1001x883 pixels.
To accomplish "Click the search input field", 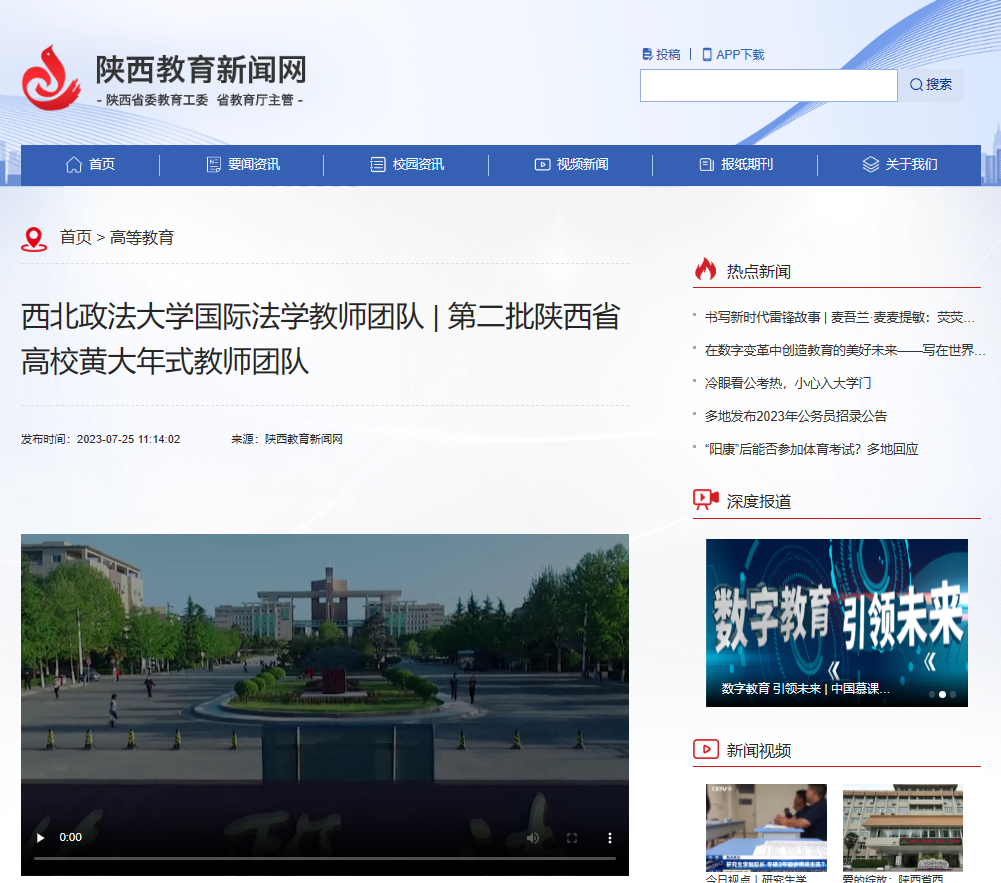I will coord(768,85).
